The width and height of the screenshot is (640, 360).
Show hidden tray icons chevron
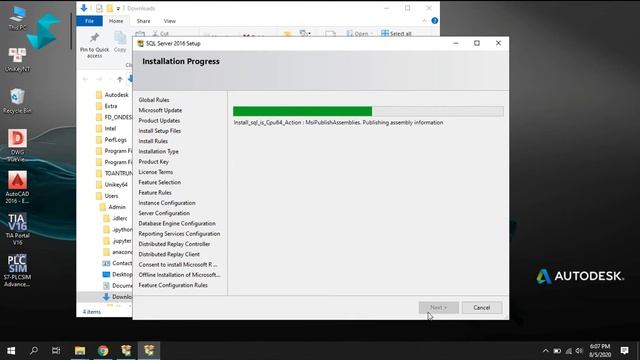pyautogui.click(x=546, y=351)
